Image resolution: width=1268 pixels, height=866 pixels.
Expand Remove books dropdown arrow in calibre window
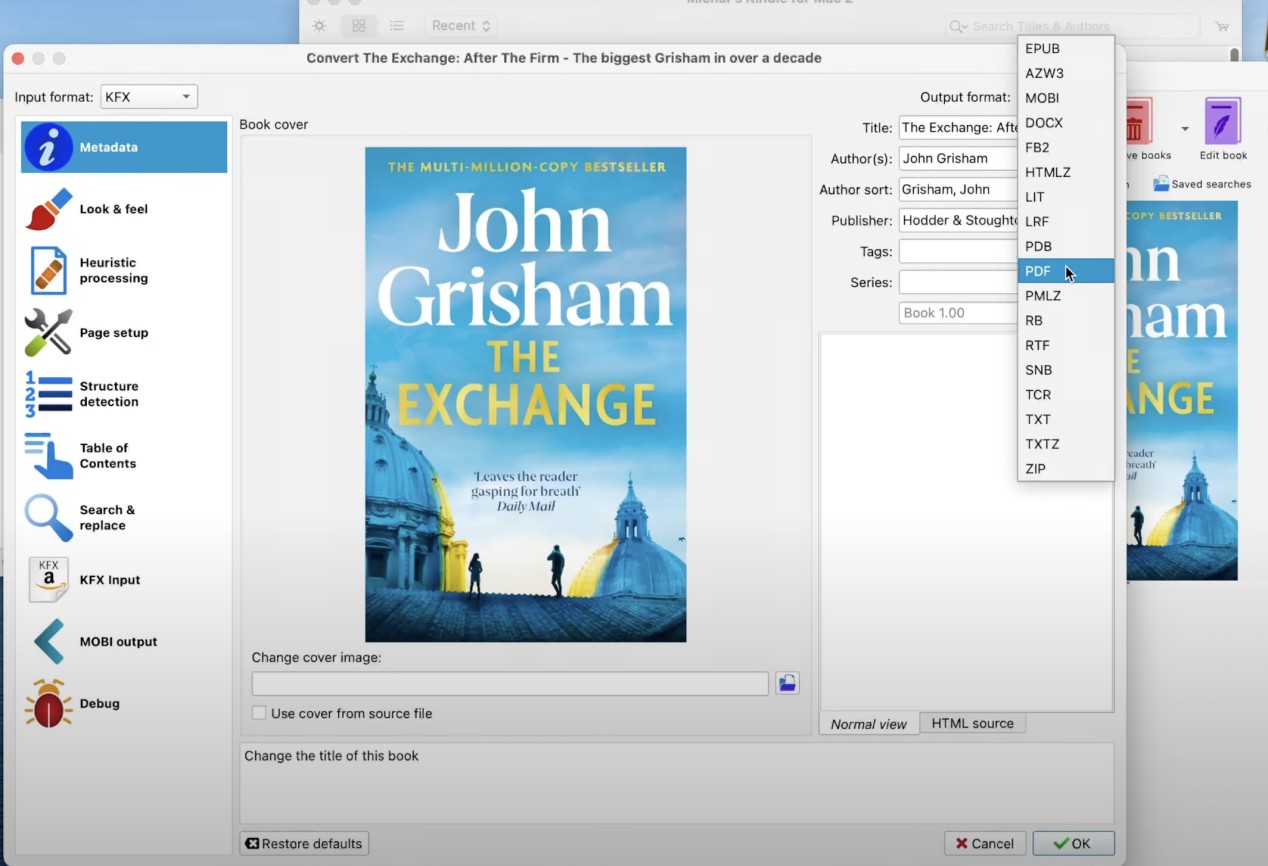(1185, 129)
